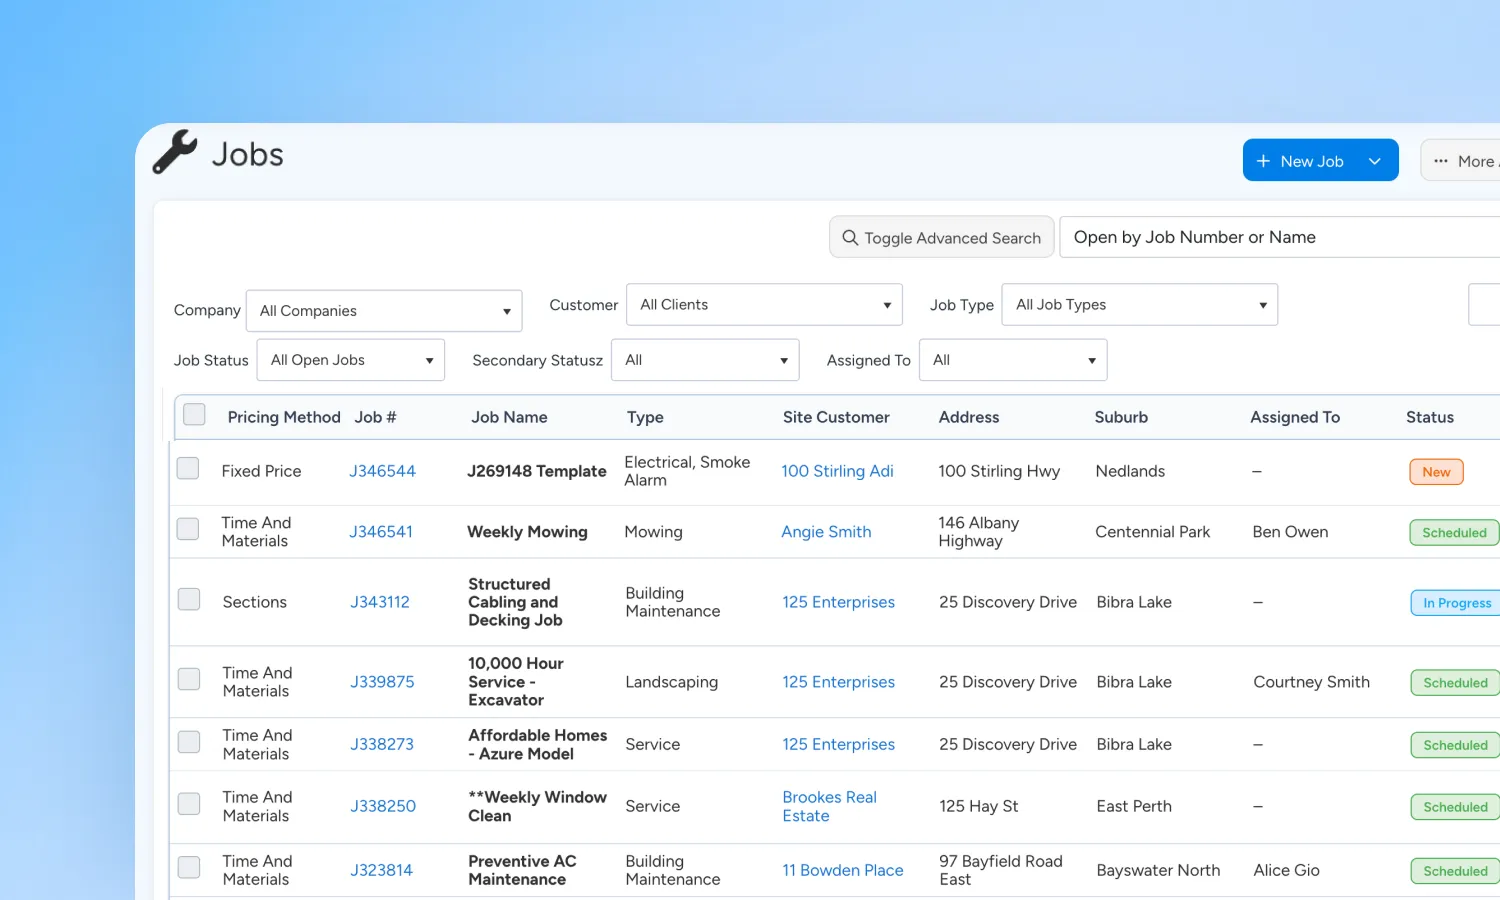Click the plus icon on New Job

pyautogui.click(x=1263, y=161)
